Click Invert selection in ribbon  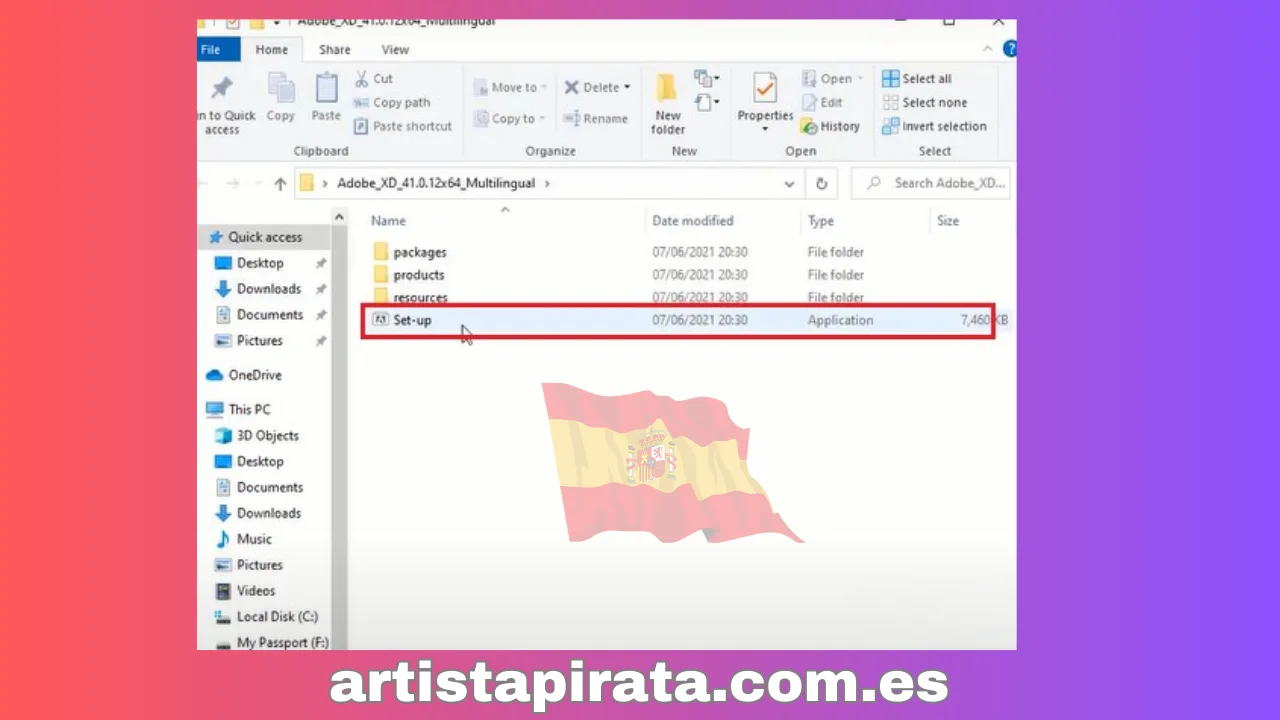click(934, 126)
